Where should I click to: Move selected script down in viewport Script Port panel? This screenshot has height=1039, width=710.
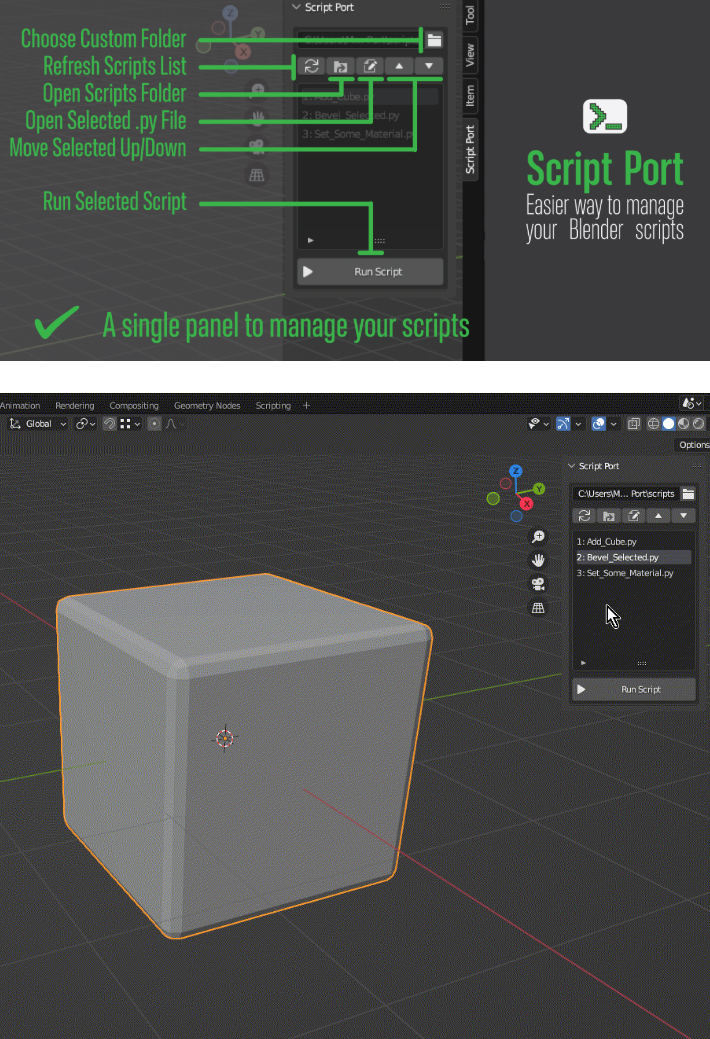tap(683, 516)
